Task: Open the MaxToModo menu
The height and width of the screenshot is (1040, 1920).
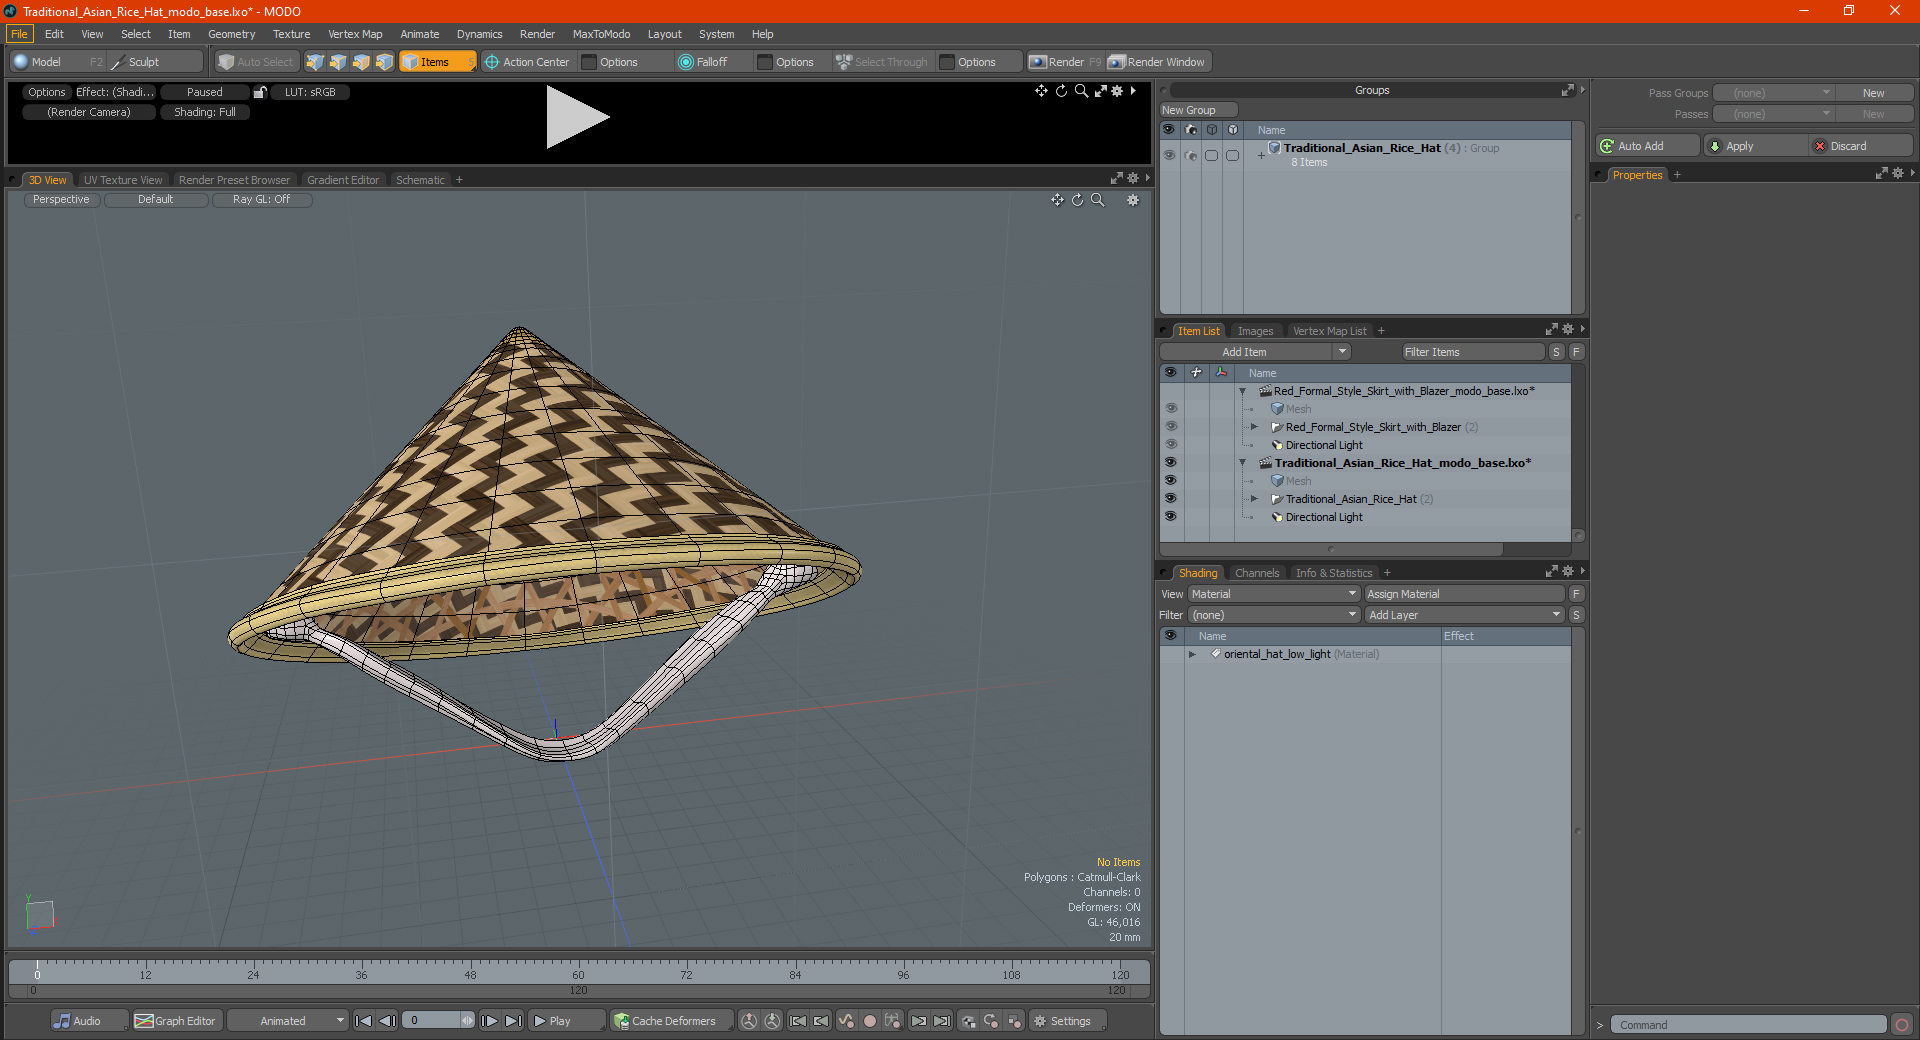Action: click(601, 34)
